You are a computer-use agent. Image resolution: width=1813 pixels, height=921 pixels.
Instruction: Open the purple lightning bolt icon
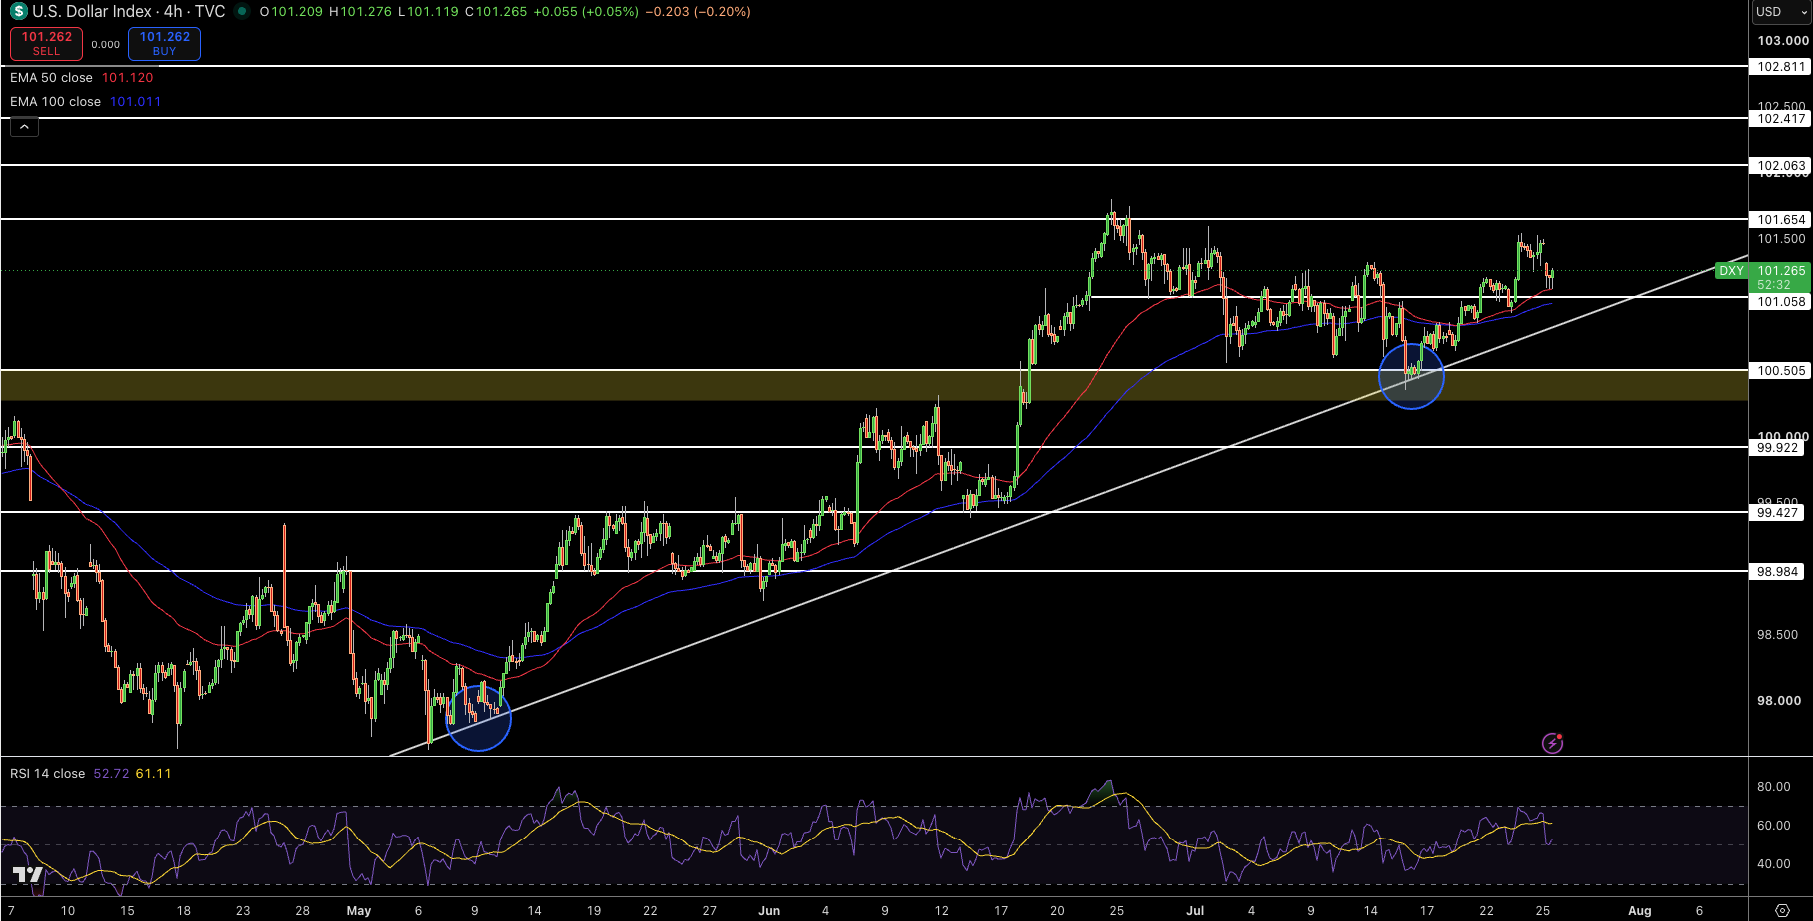[x=1552, y=743]
